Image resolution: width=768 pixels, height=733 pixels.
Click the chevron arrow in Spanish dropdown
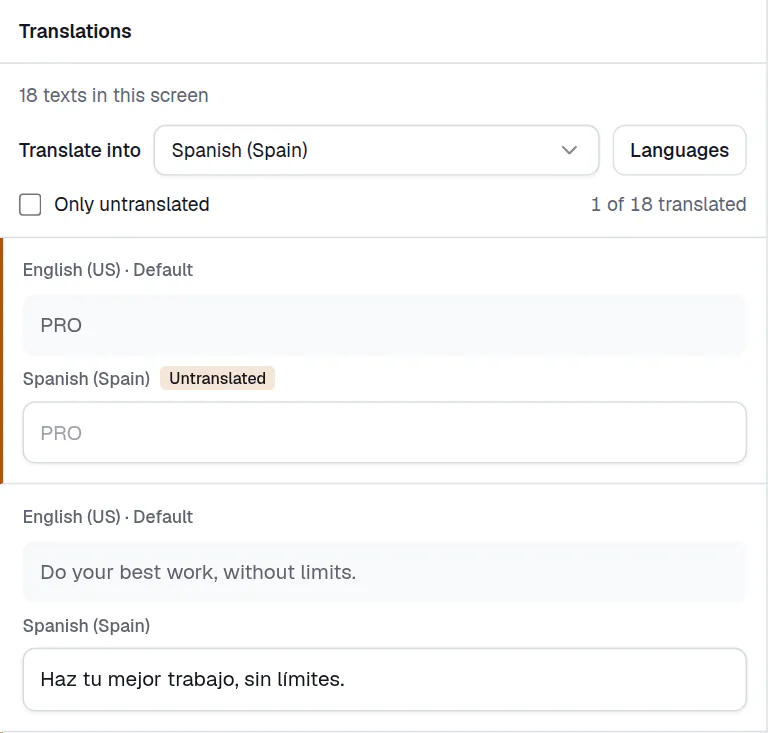(569, 150)
